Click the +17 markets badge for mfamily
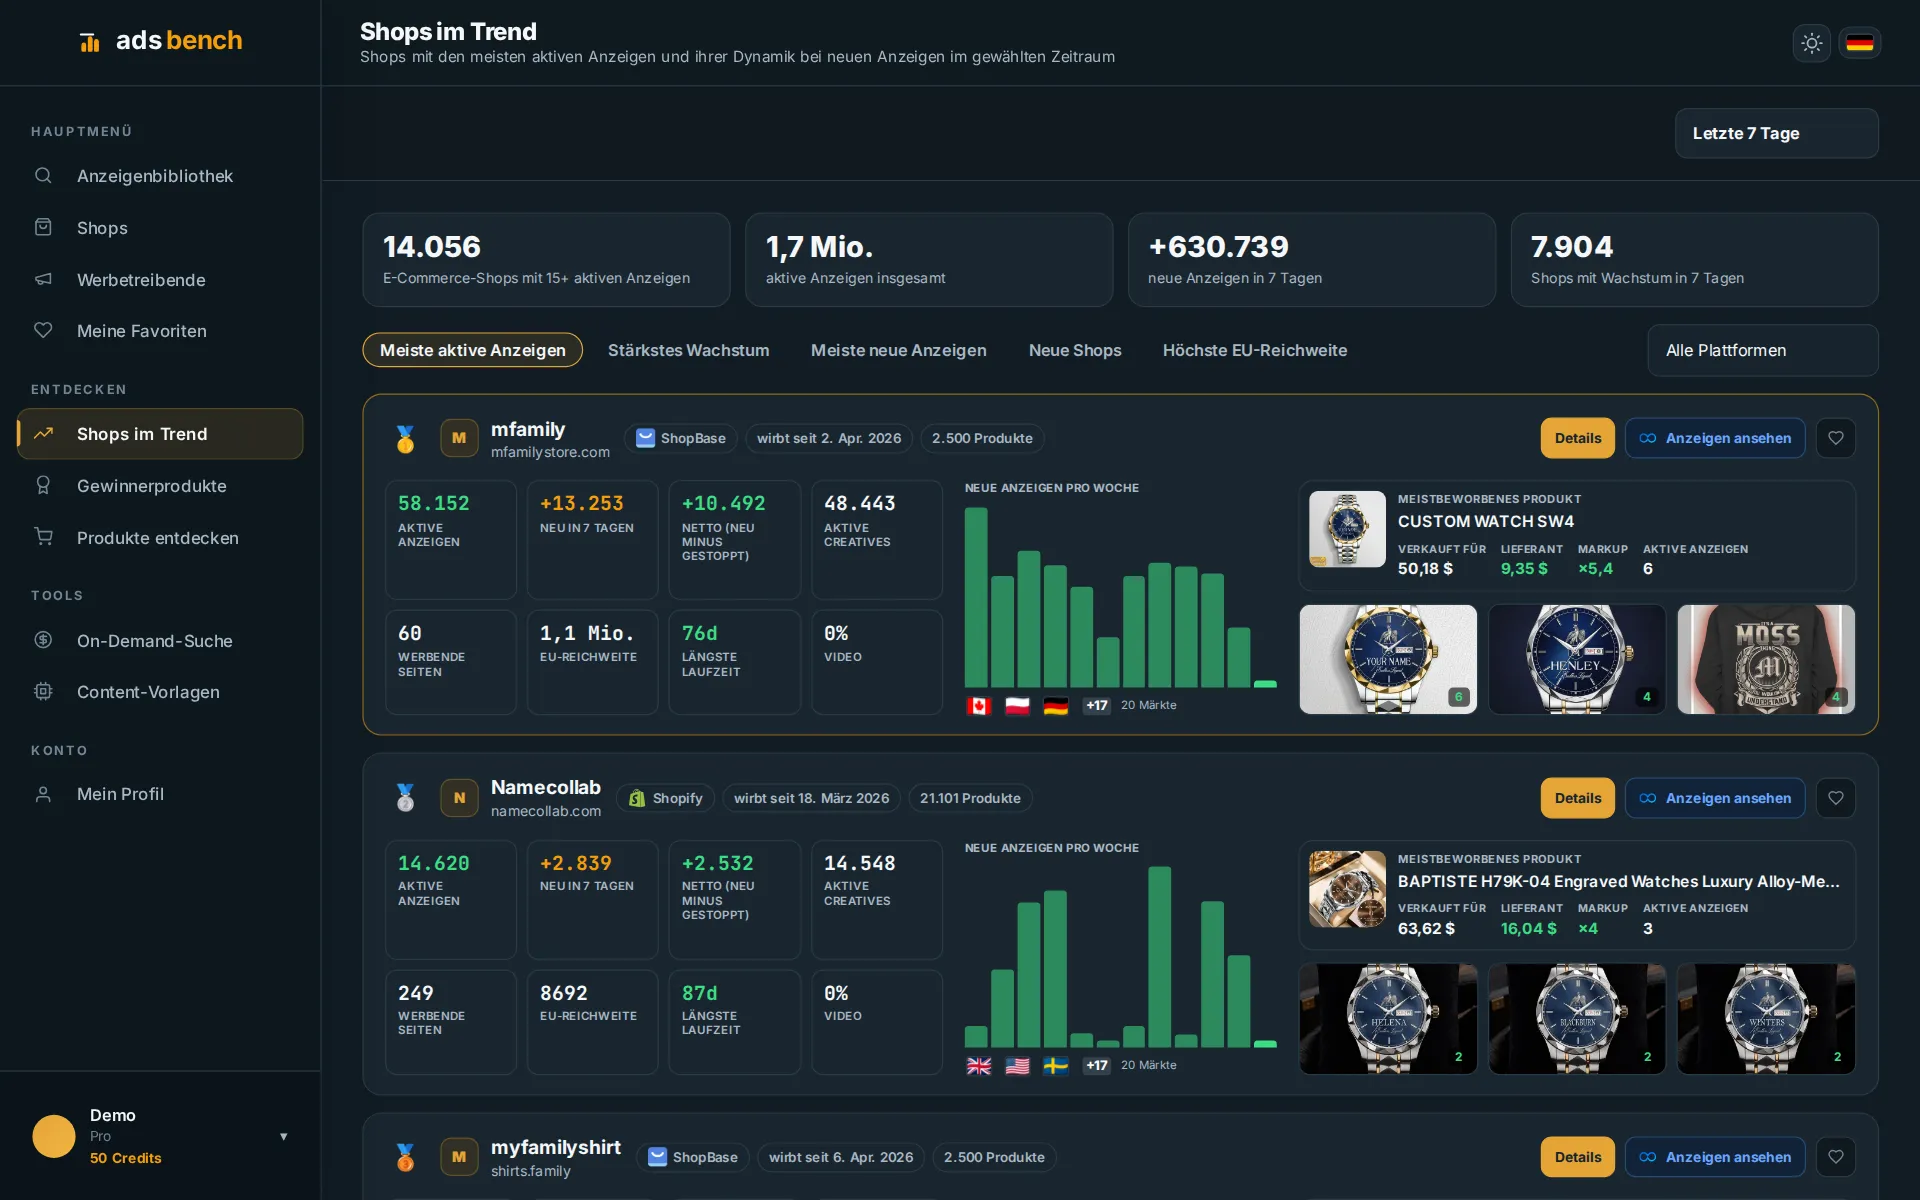This screenshot has width=1920, height=1200. [1097, 706]
